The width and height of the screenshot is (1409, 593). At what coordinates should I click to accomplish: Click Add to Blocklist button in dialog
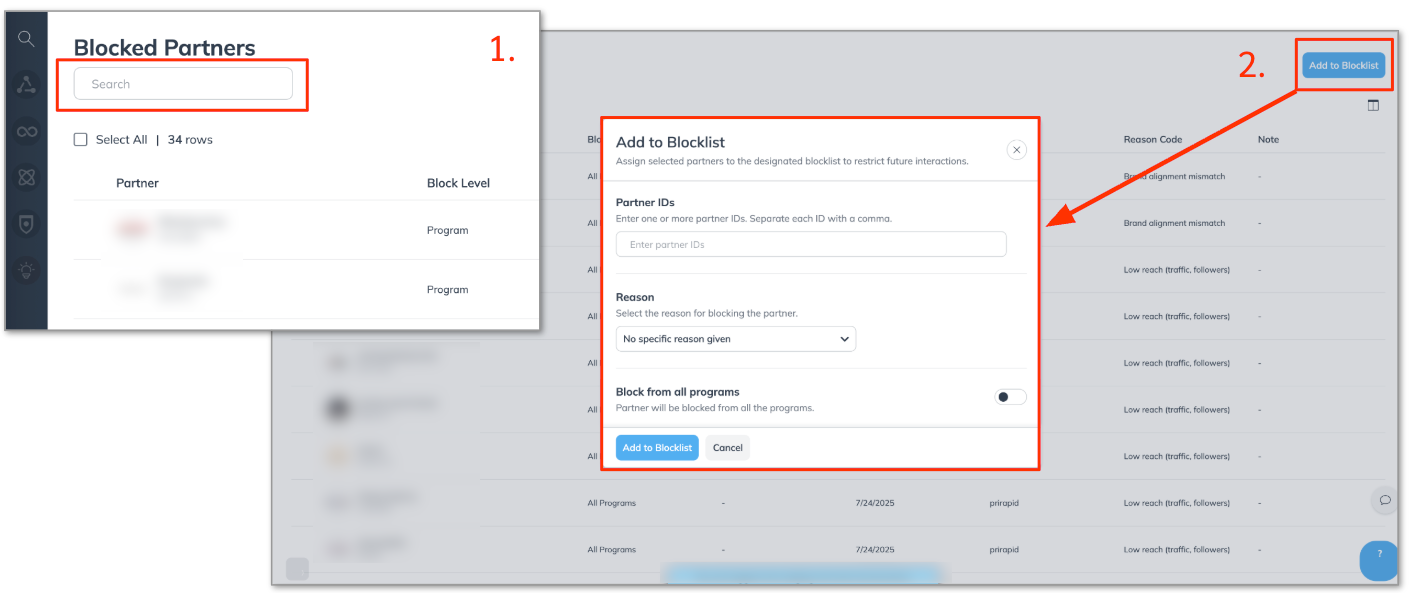(657, 448)
